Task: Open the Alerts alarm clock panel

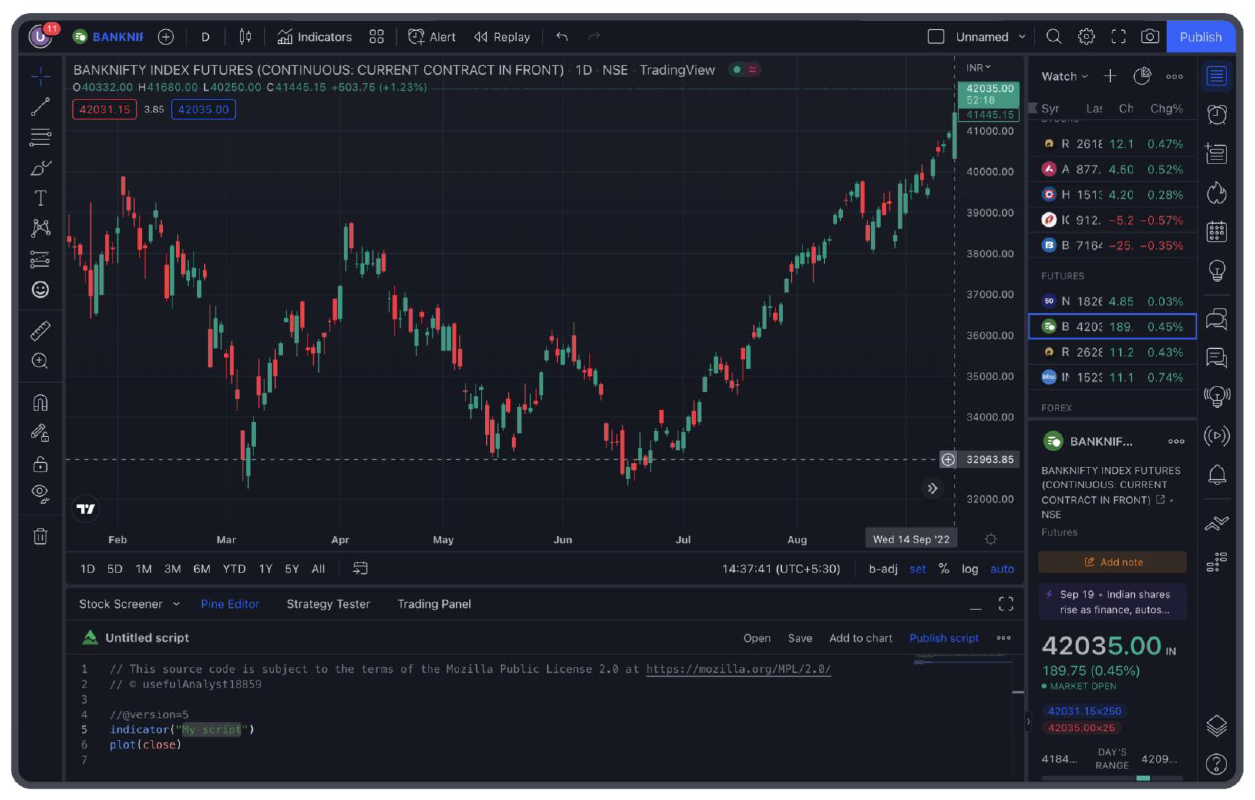Action: pyautogui.click(x=1216, y=114)
